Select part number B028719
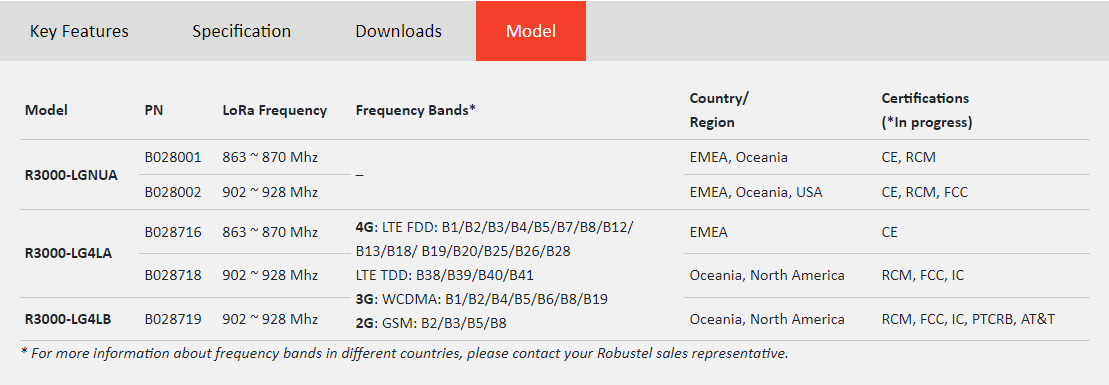Screen dimensions: 1109x385 [x=173, y=319]
